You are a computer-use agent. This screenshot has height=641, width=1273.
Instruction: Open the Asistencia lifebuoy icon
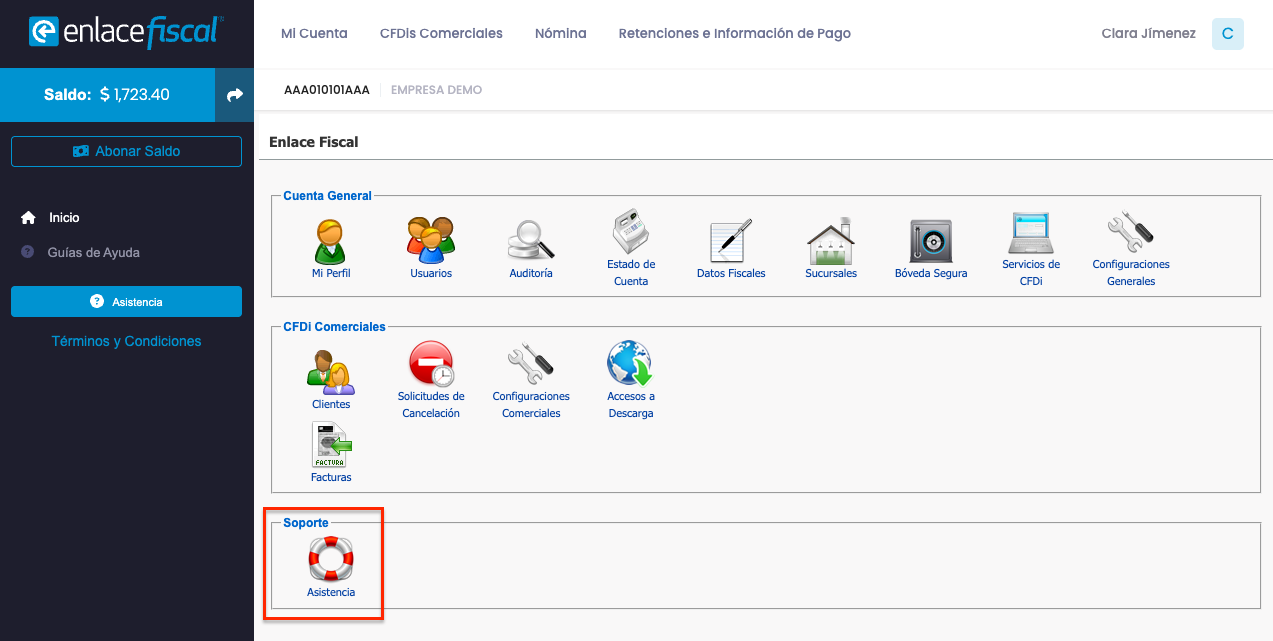pos(331,559)
